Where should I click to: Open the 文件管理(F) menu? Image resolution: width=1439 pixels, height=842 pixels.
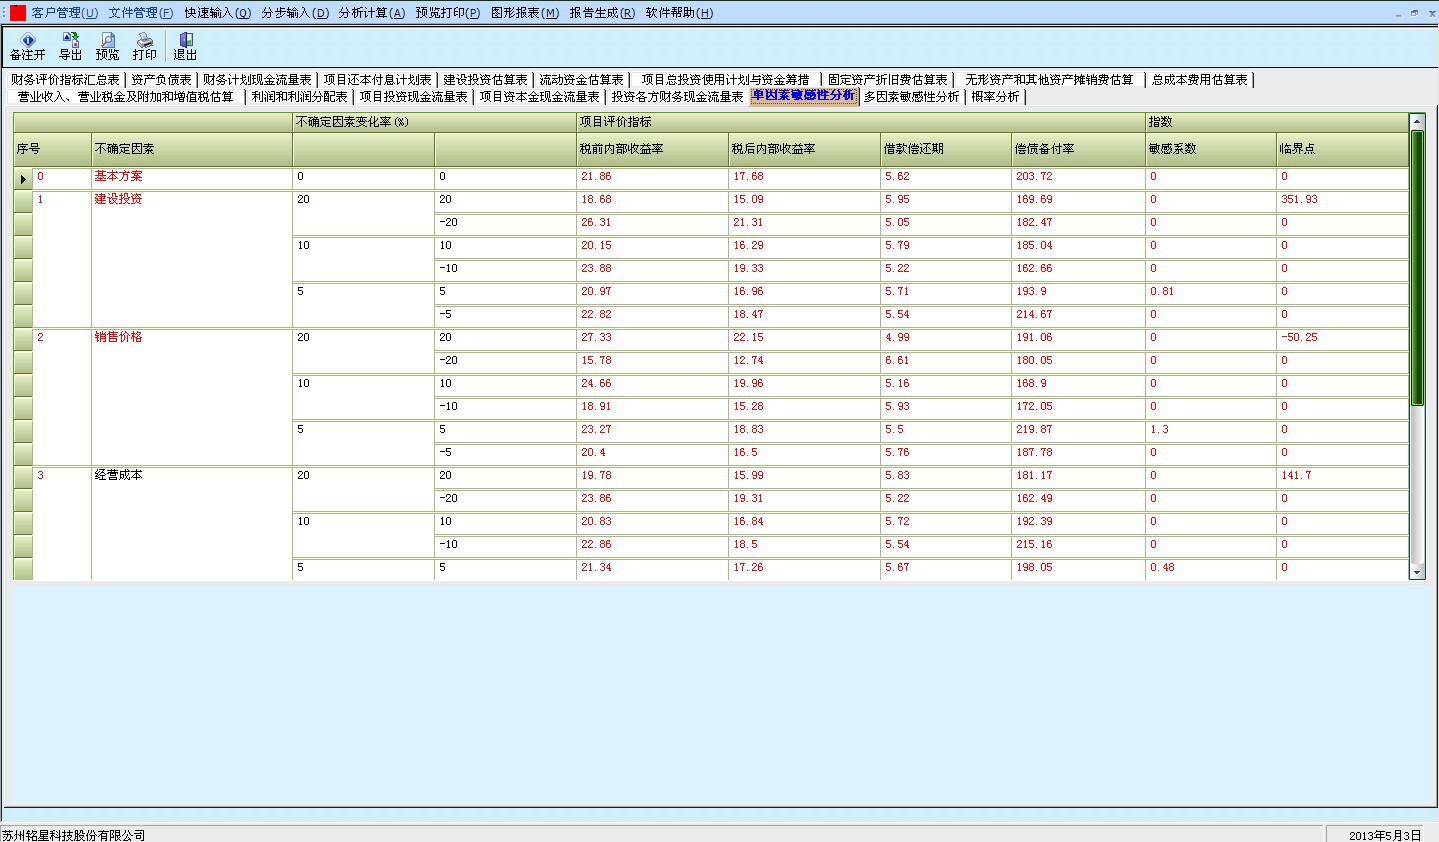pyautogui.click(x=141, y=13)
